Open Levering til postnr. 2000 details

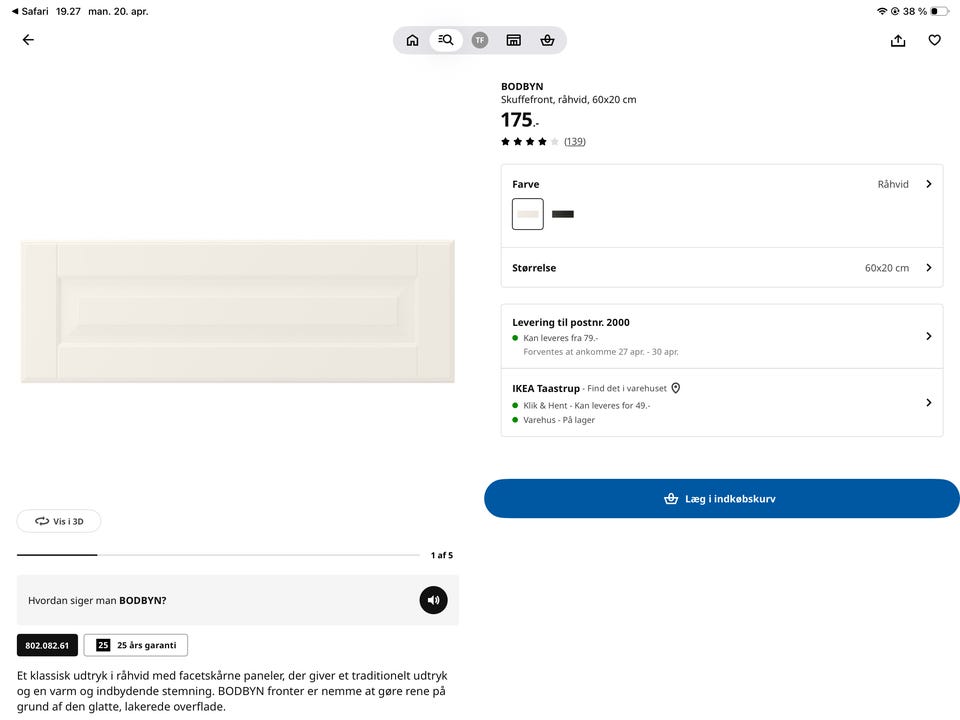coord(722,336)
